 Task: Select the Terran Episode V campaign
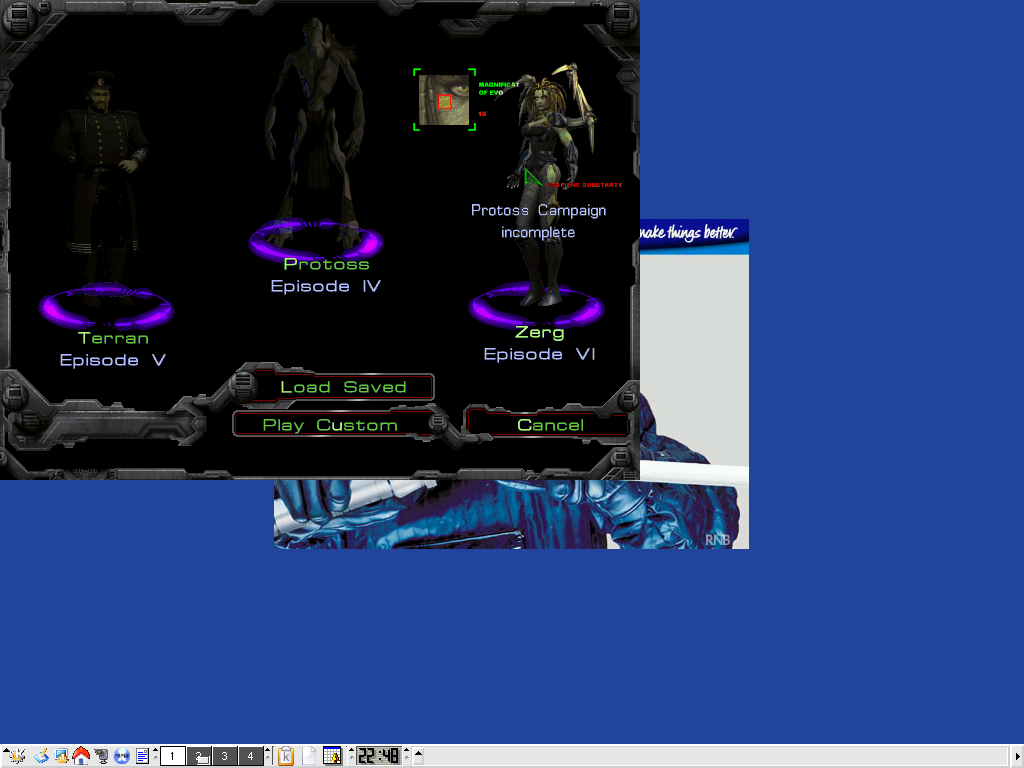pyautogui.click(x=113, y=349)
